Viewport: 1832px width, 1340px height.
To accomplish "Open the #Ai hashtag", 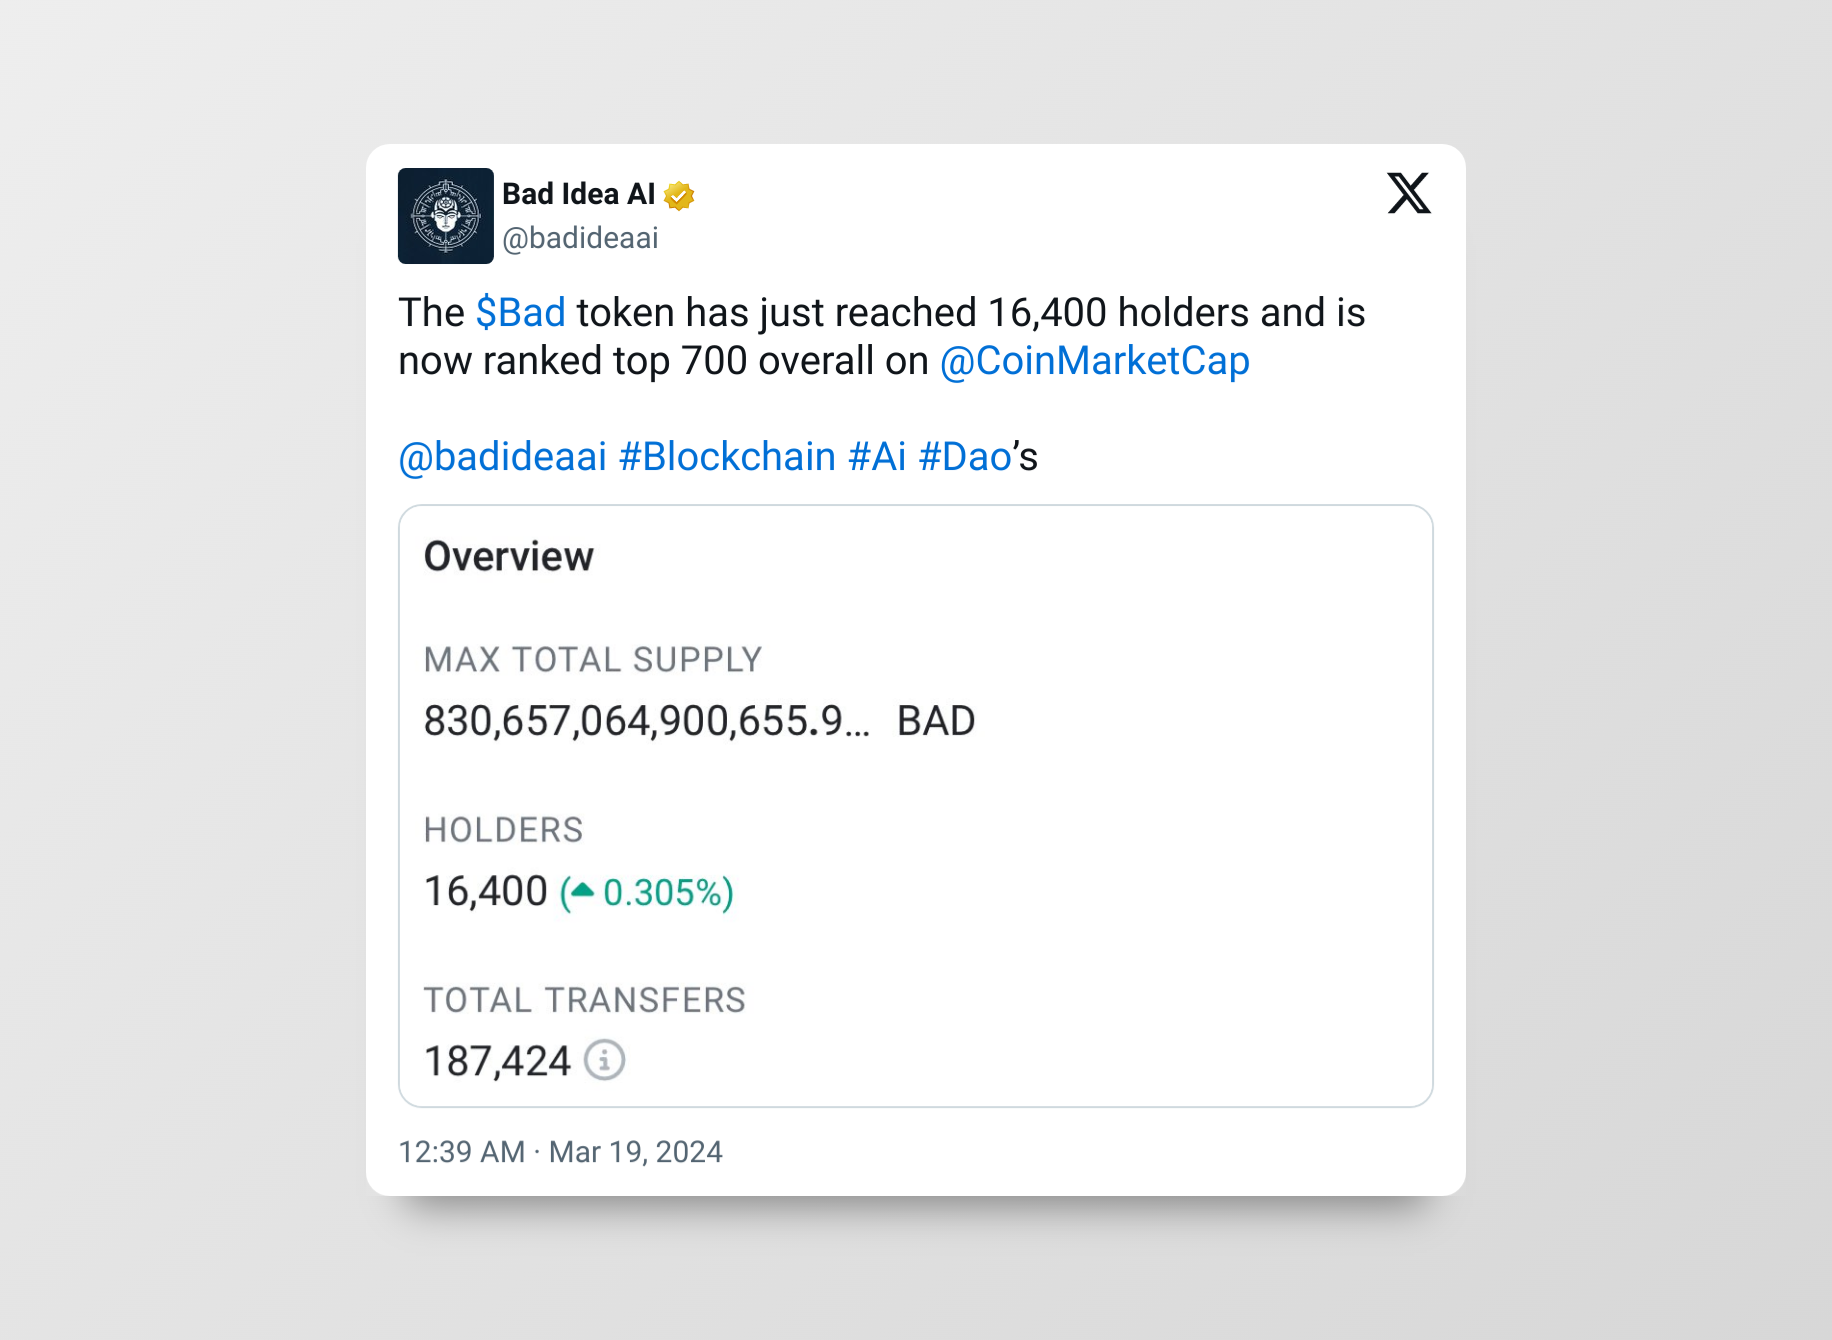I will click(877, 457).
